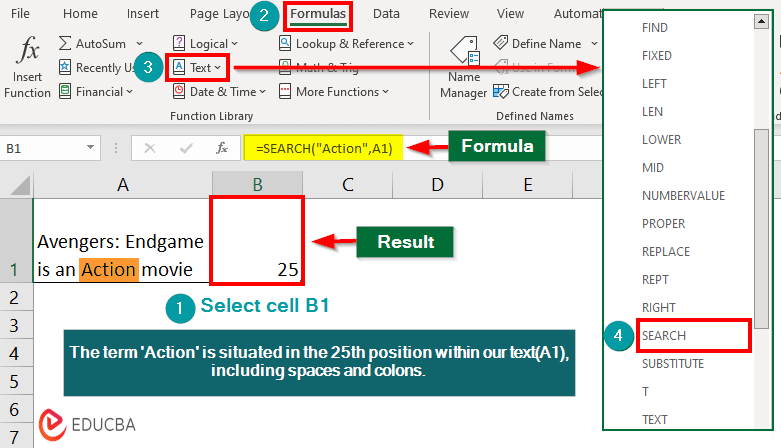Switch to the View tab
781x448 pixels.
tap(510, 13)
